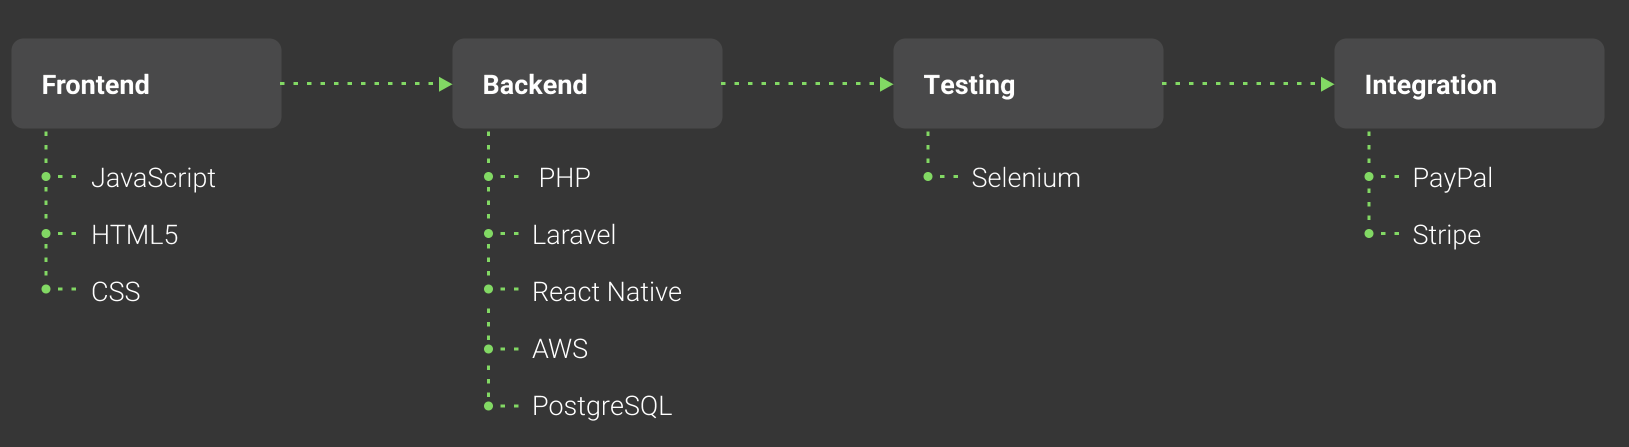The image size is (1629, 447).
Task: Select PayPal under Integration
Action: click(x=1452, y=178)
